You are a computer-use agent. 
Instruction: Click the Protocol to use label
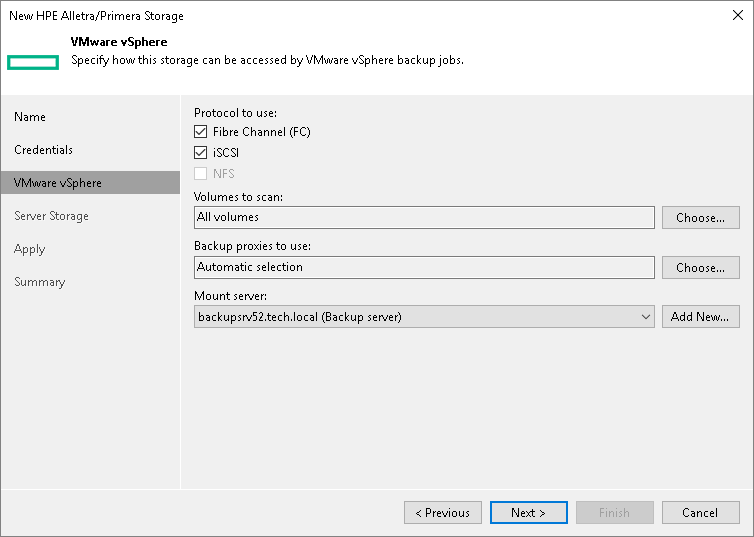coord(236,113)
